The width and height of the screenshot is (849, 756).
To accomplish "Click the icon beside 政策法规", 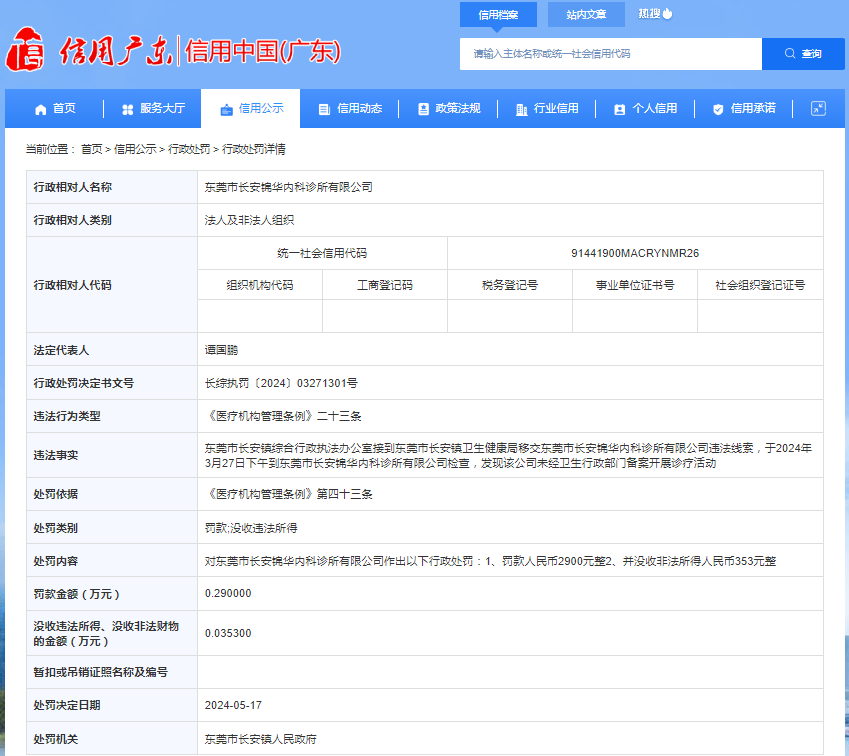I will click(x=423, y=109).
